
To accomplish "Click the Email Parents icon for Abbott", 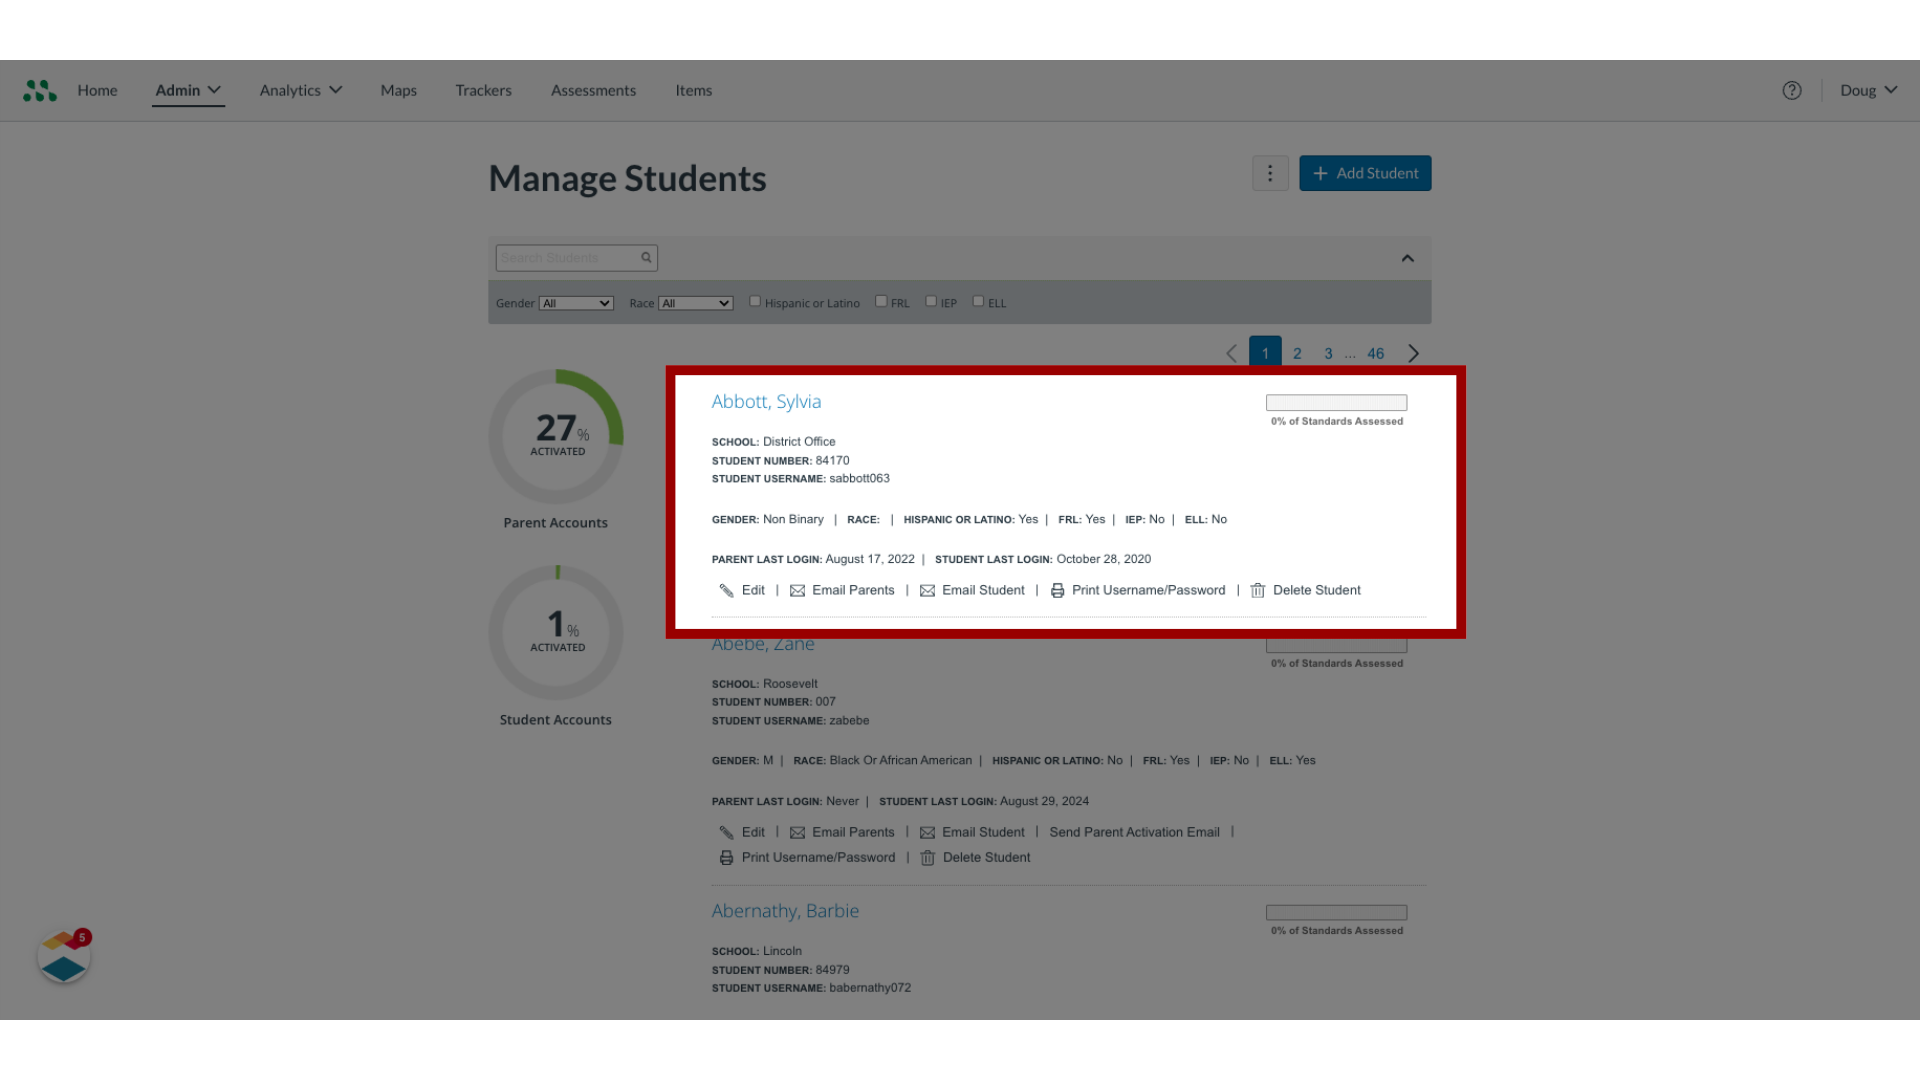I will 796,589.
